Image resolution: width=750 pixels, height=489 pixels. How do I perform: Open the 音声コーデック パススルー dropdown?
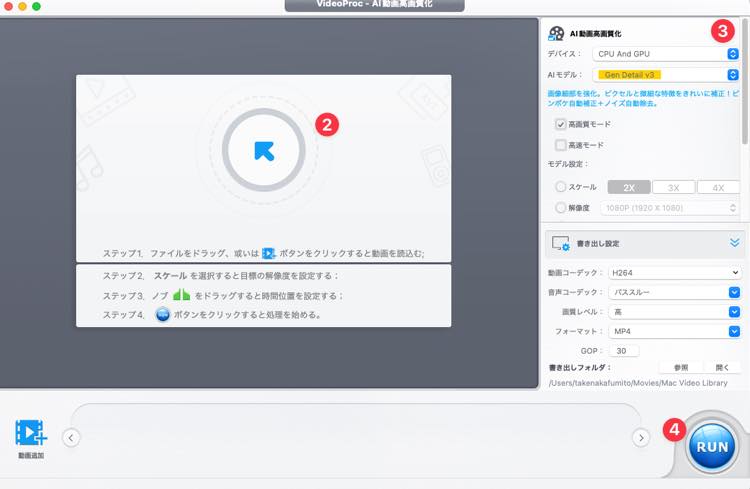pos(674,292)
